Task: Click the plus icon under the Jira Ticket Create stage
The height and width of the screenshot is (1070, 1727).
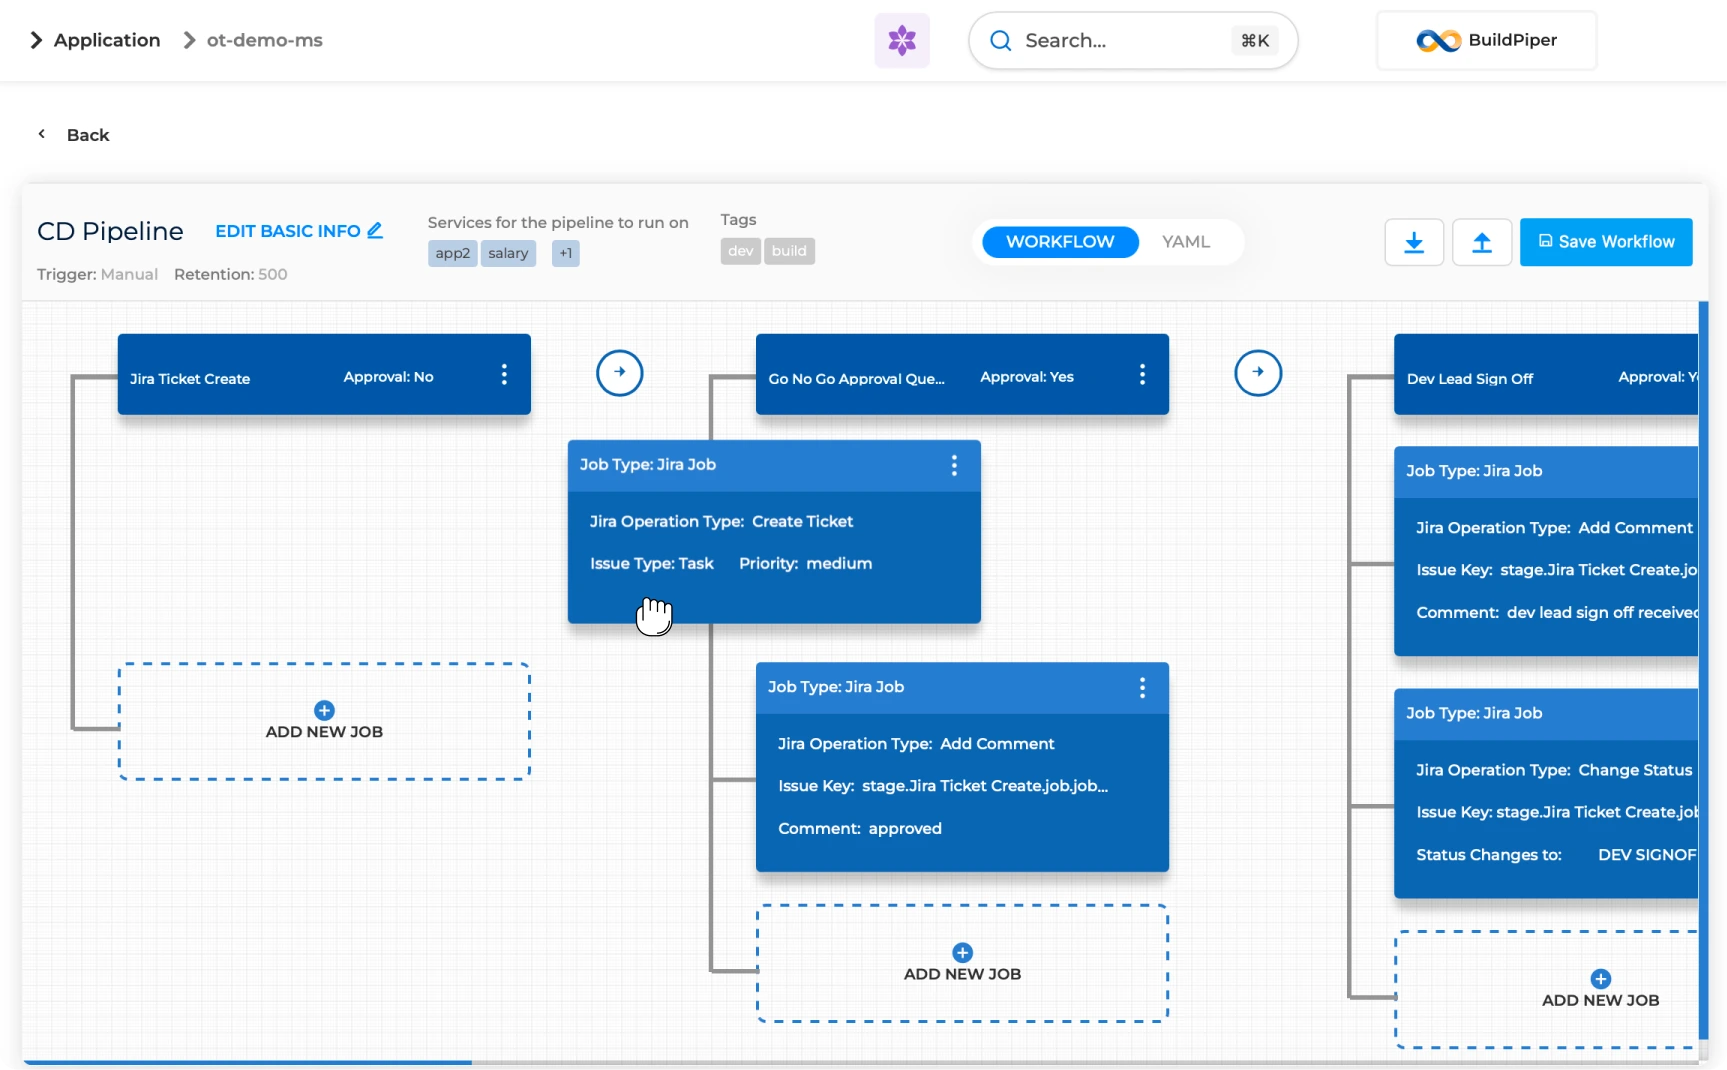Action: [324, 710]
